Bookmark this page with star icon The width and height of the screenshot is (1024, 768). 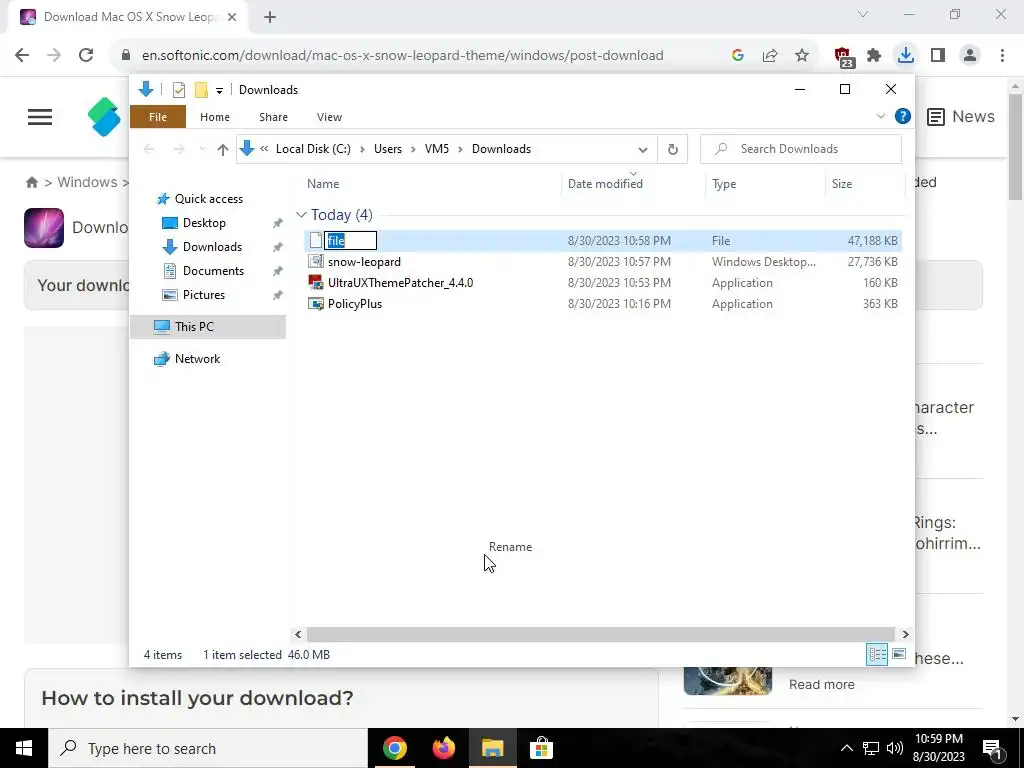tap(802, 56)
